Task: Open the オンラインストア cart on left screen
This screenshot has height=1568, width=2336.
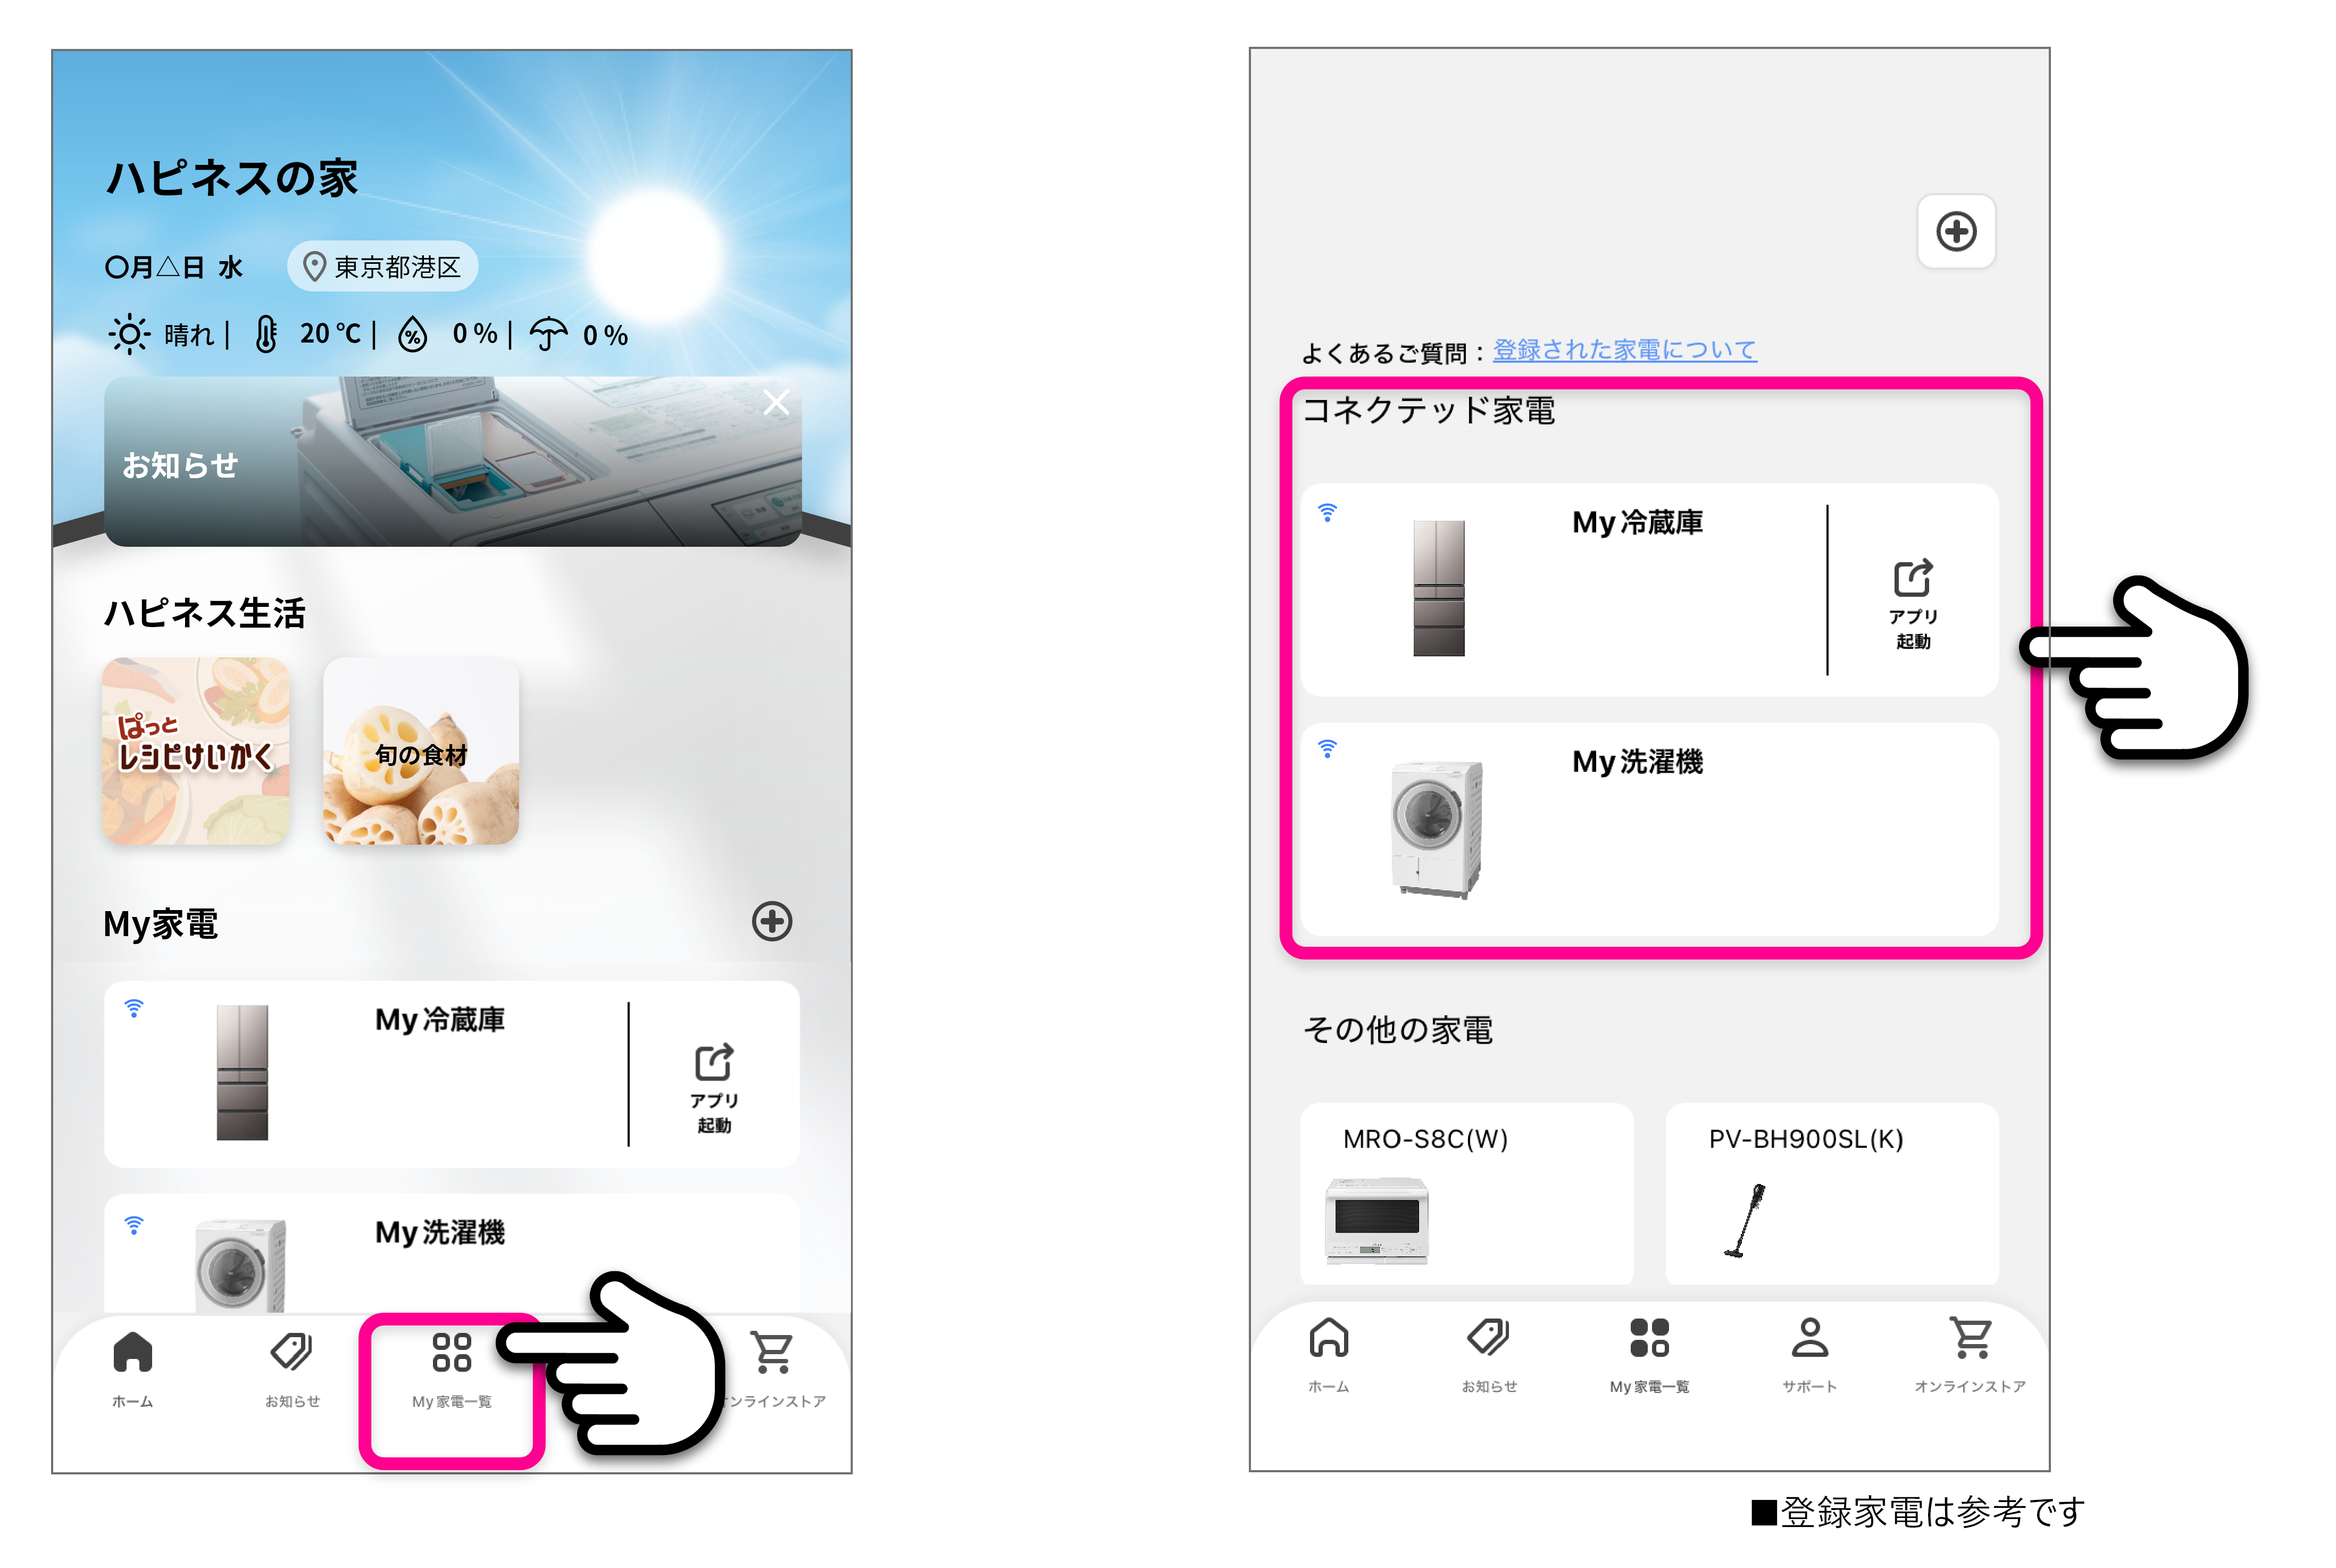Action: click(773, 1369)
